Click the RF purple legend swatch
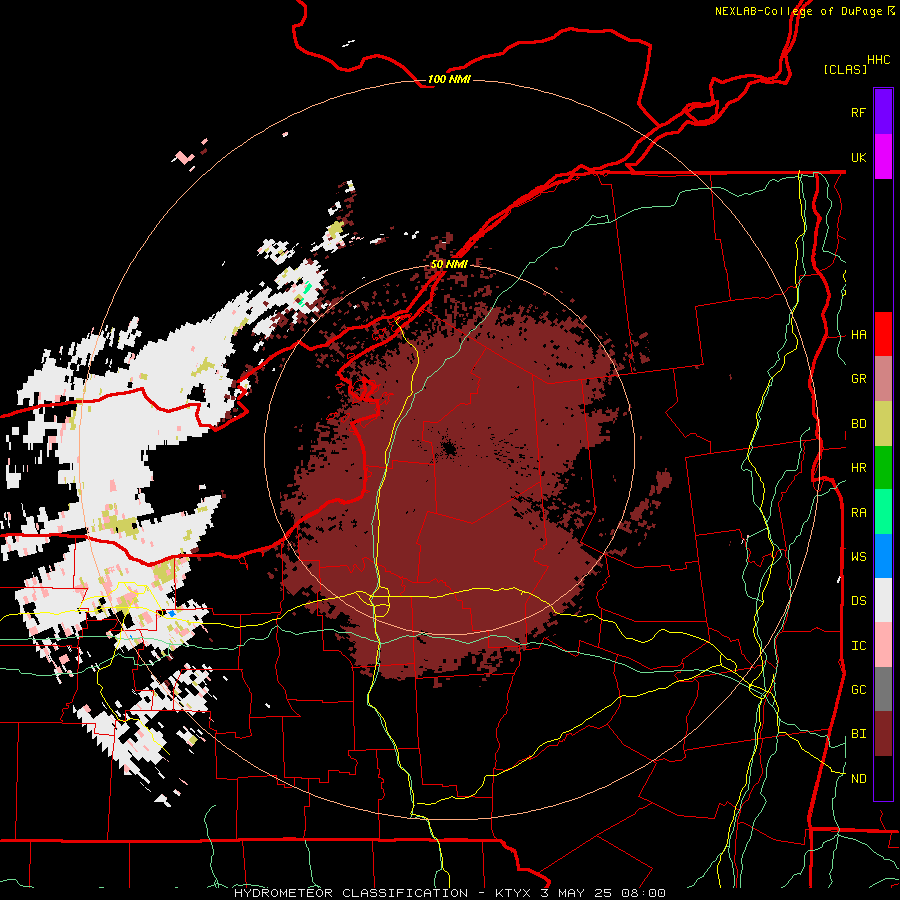The image size is (900, 900). click(883, 112)
